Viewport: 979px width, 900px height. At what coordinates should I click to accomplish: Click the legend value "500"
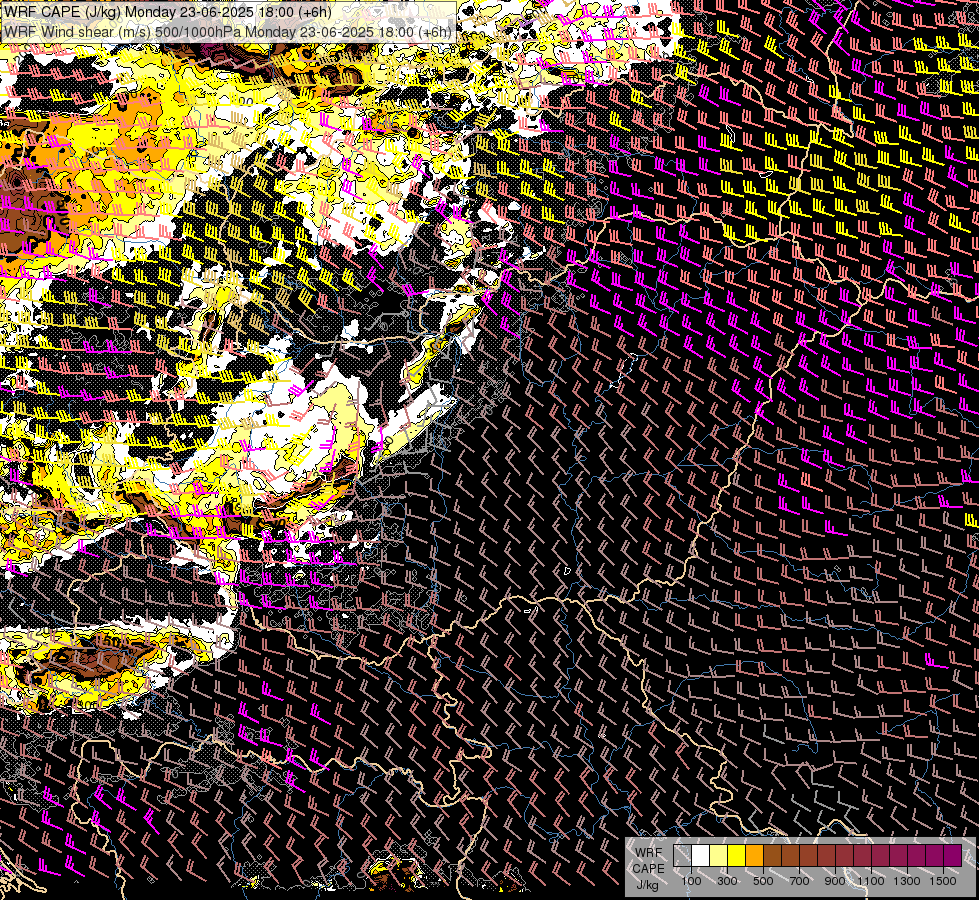pos(763,881)
